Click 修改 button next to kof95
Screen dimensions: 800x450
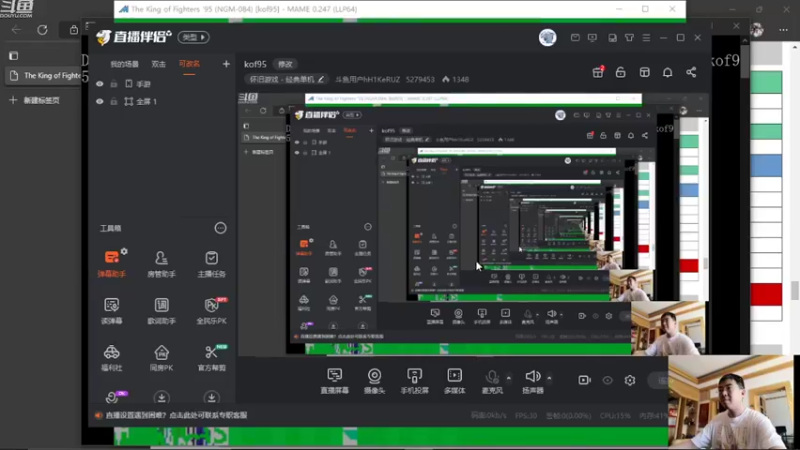(285, 64)
